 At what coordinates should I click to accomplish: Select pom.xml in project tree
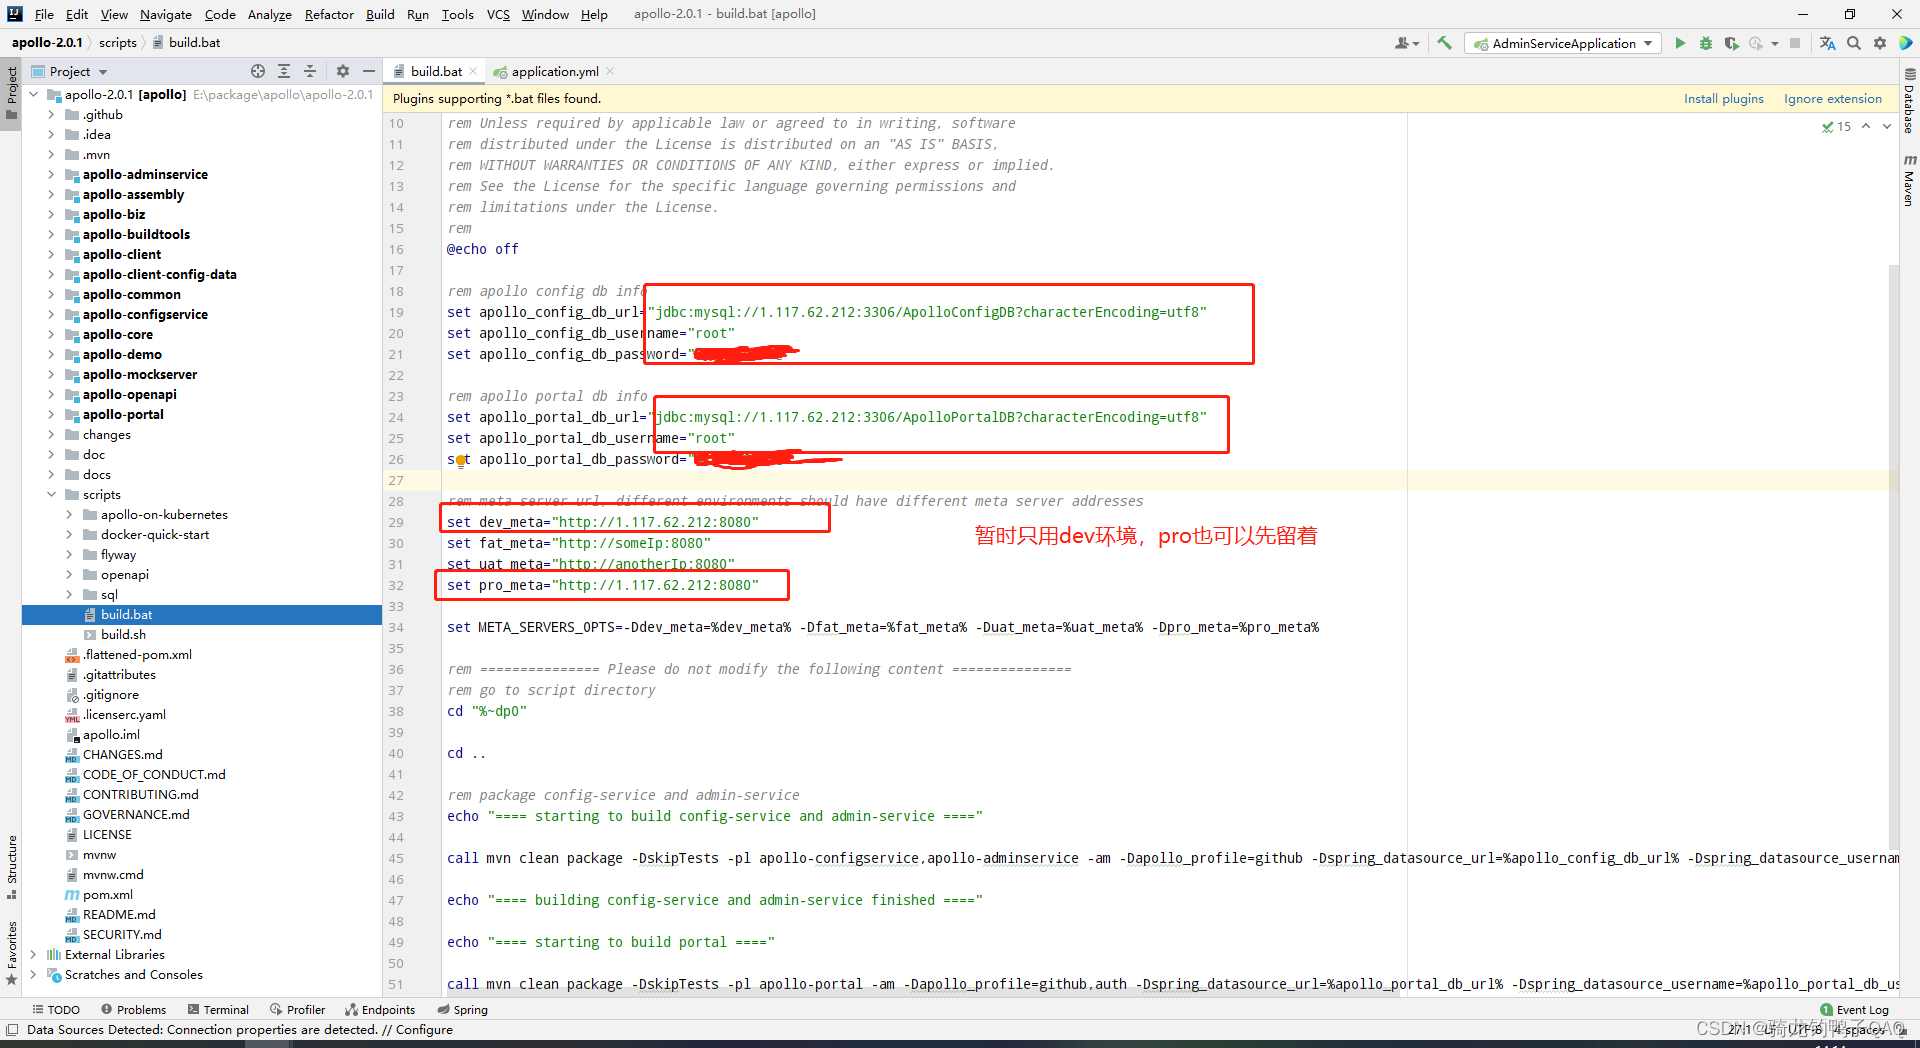click(x=107, y=894)
